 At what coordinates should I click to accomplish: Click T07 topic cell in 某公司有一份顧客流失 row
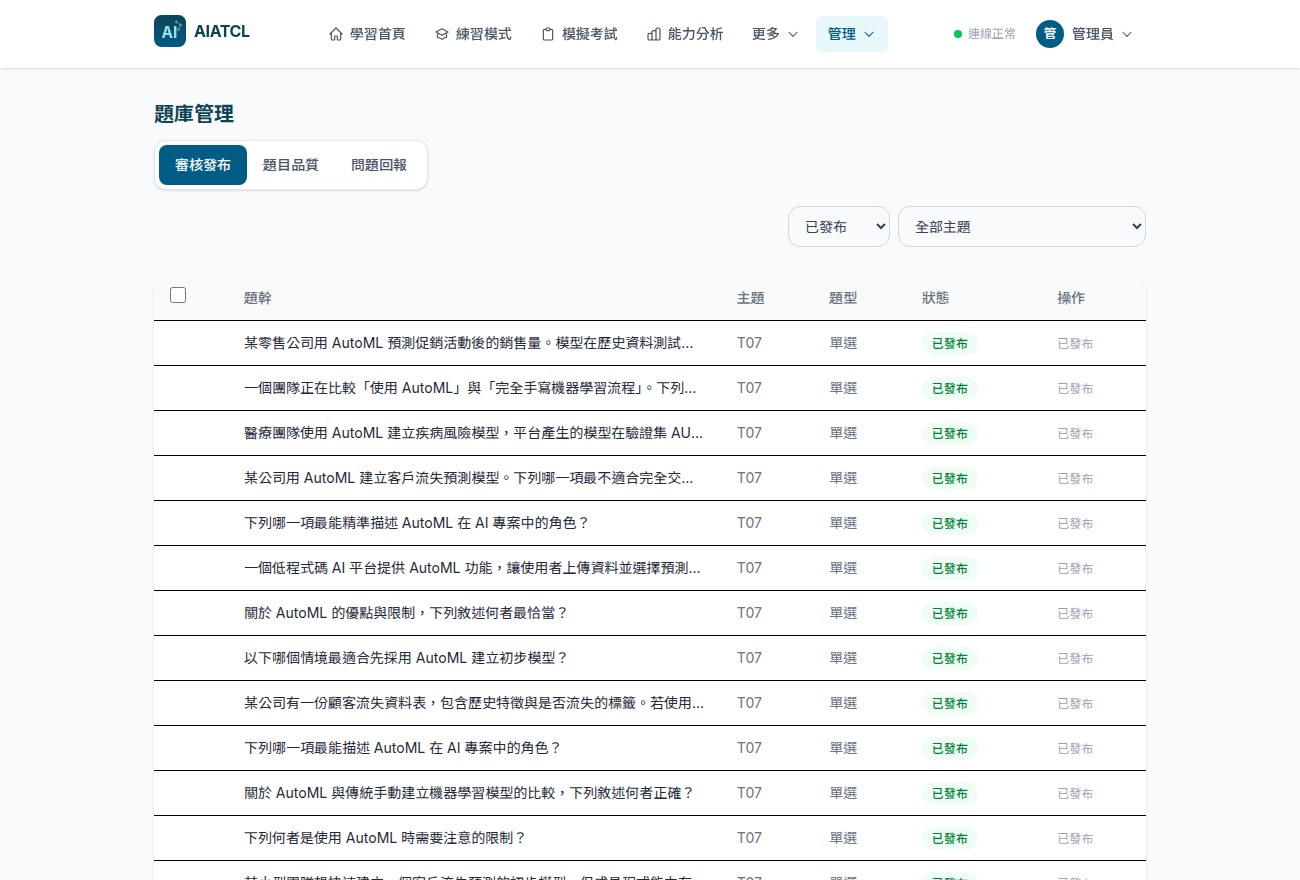coord(749,703)
